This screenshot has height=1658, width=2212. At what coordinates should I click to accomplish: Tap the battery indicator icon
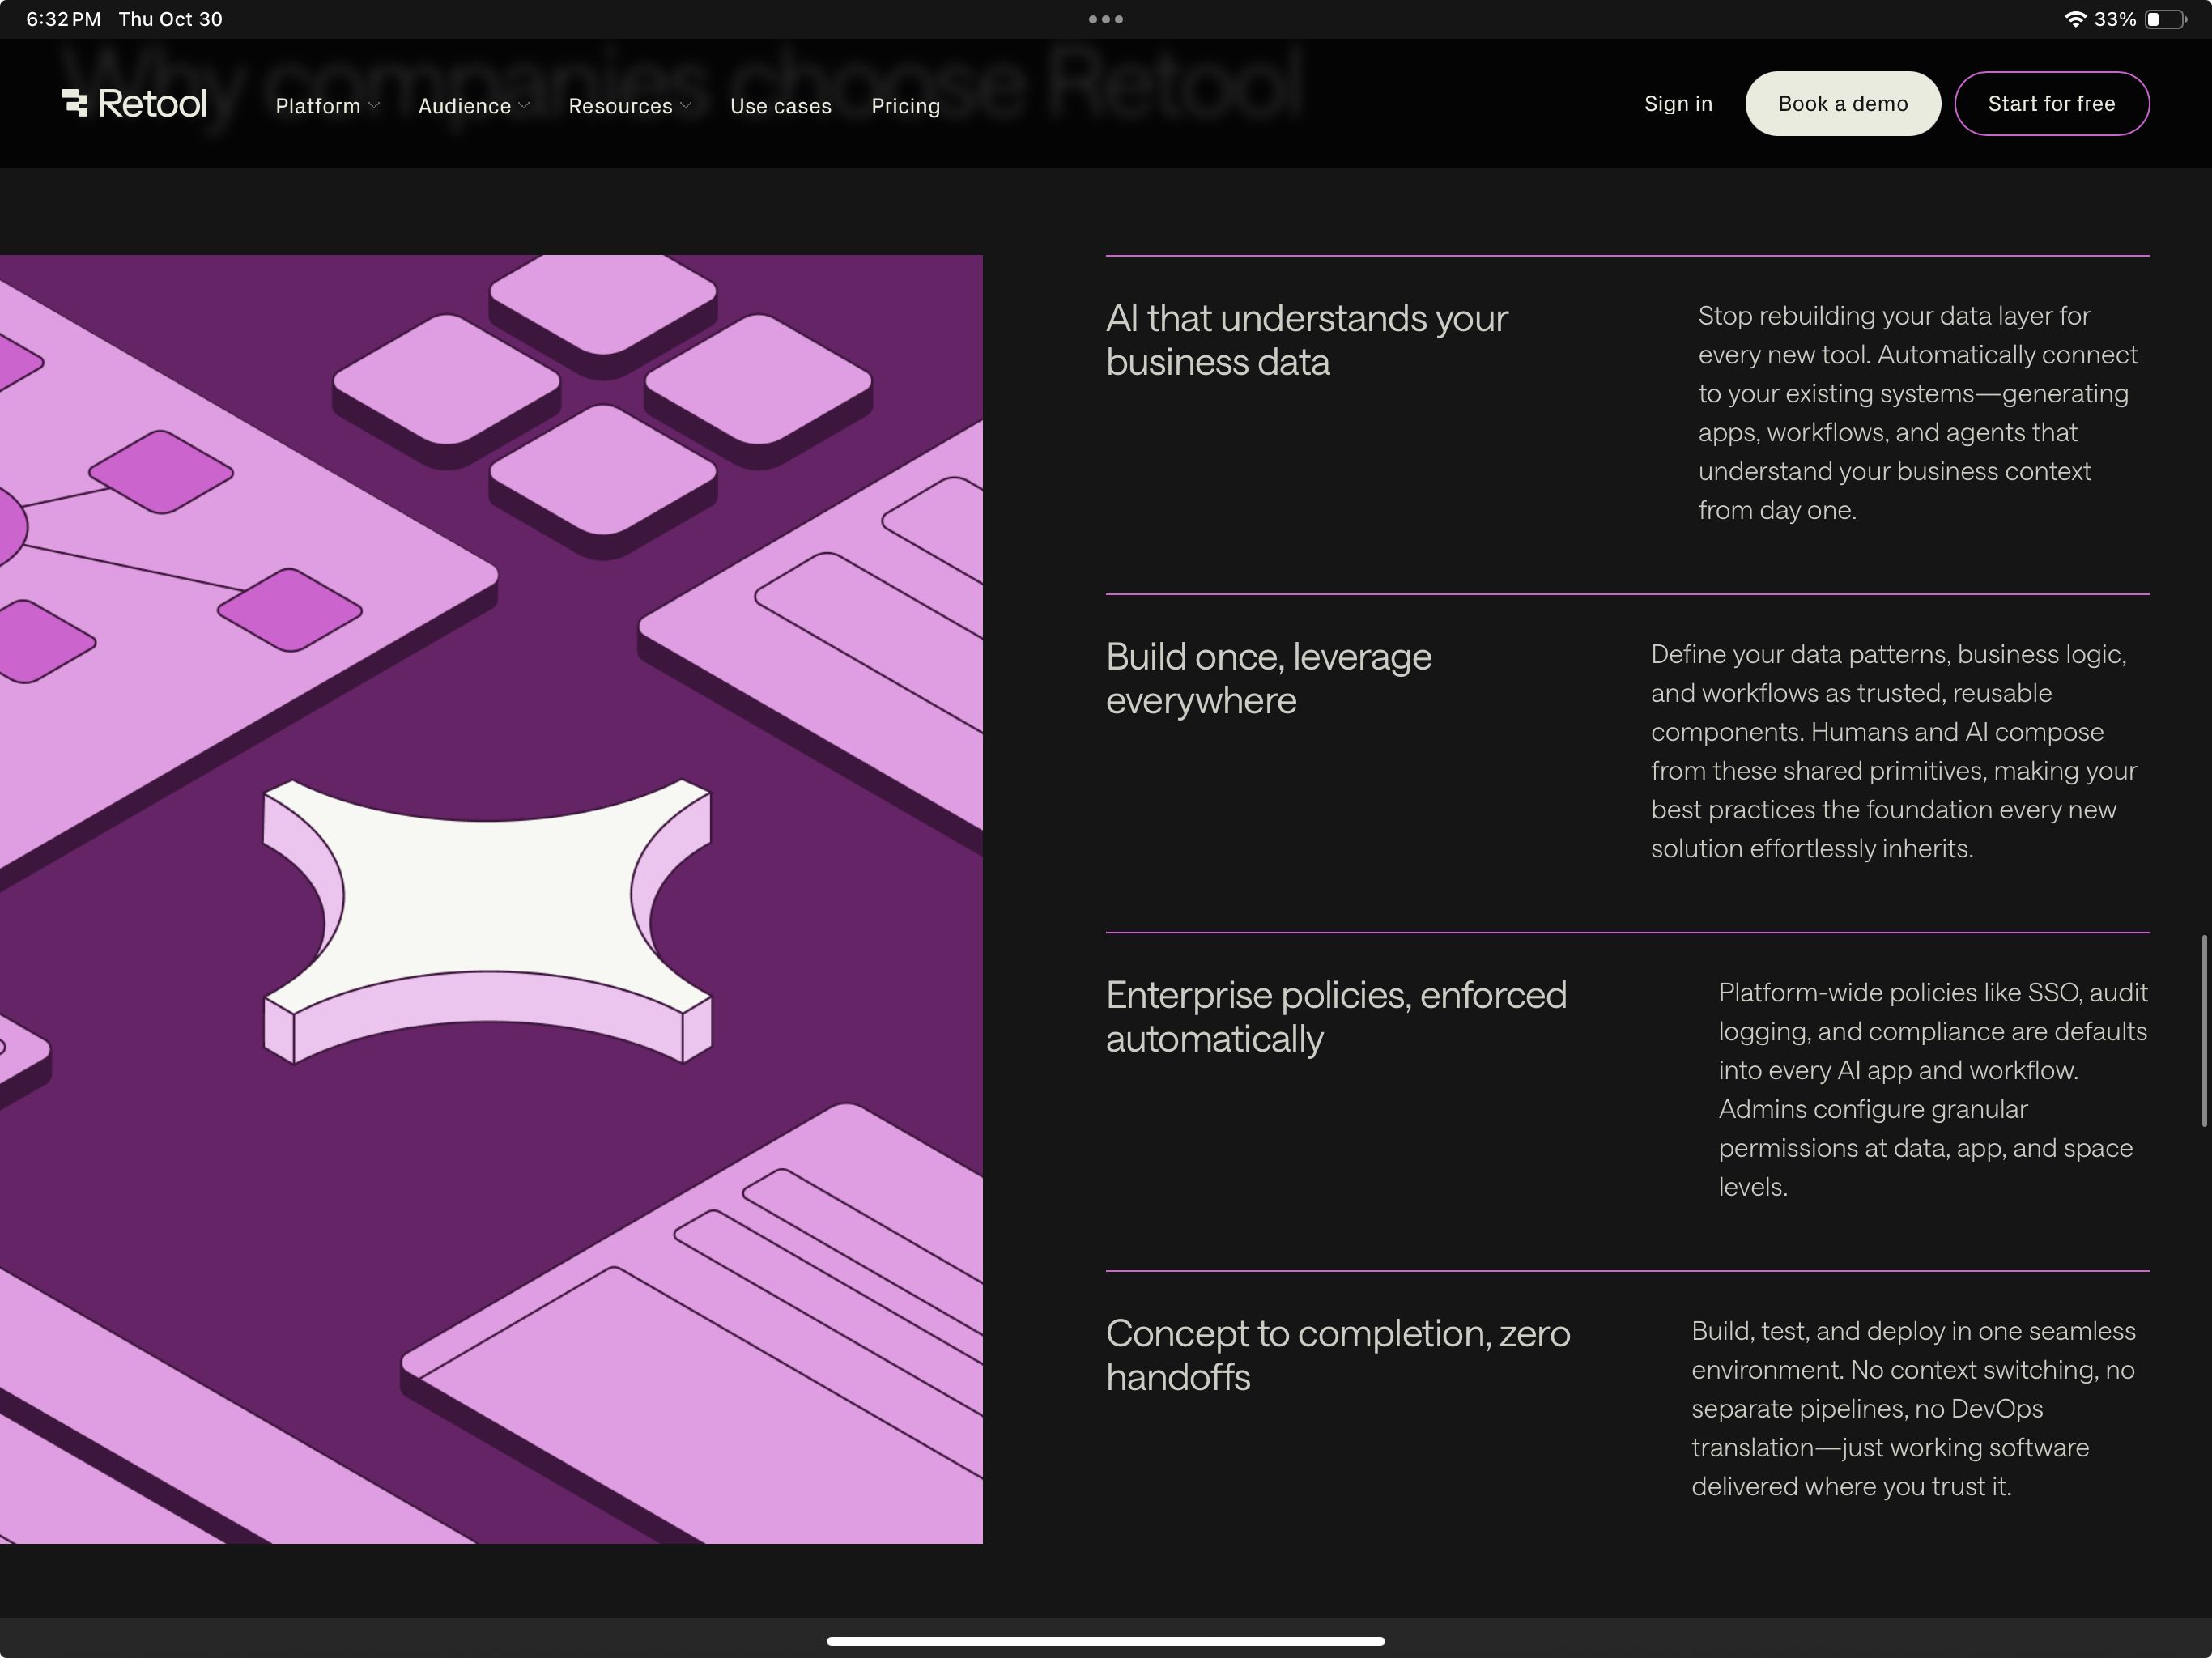2164,19
